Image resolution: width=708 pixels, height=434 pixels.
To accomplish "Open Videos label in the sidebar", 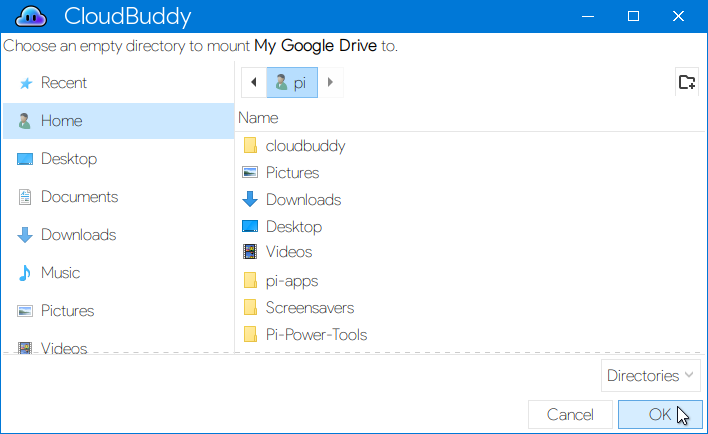I will pos(64,348).
